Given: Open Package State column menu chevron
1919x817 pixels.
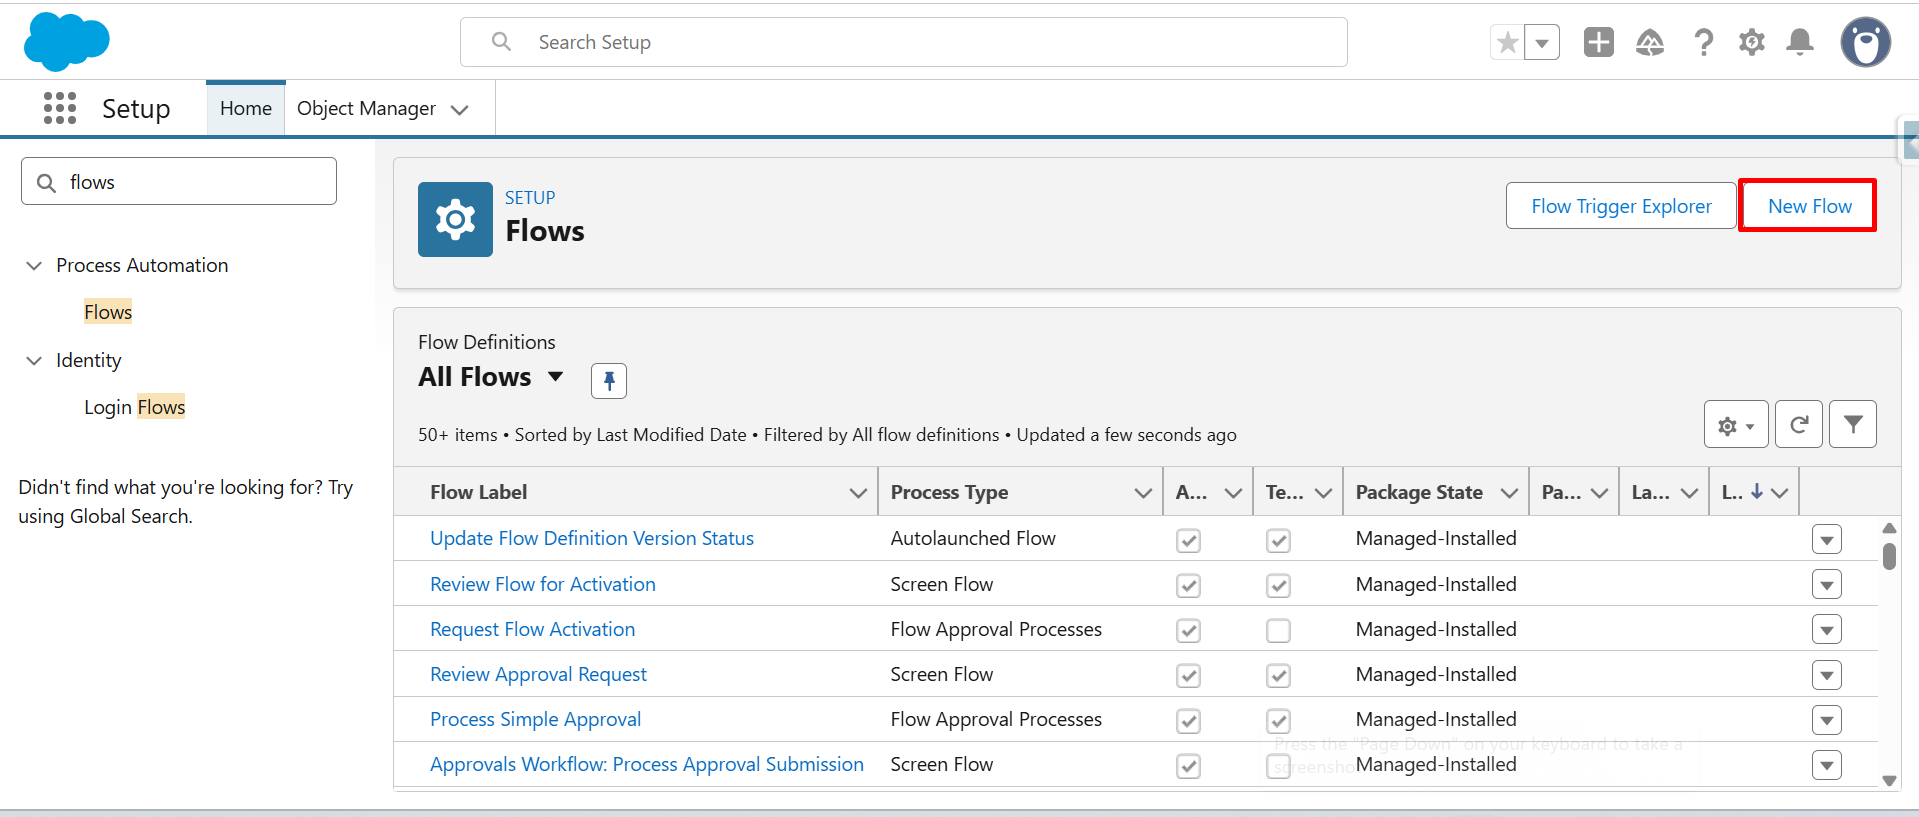Looking at the screenshot, I should click(x=1509, y=492).
